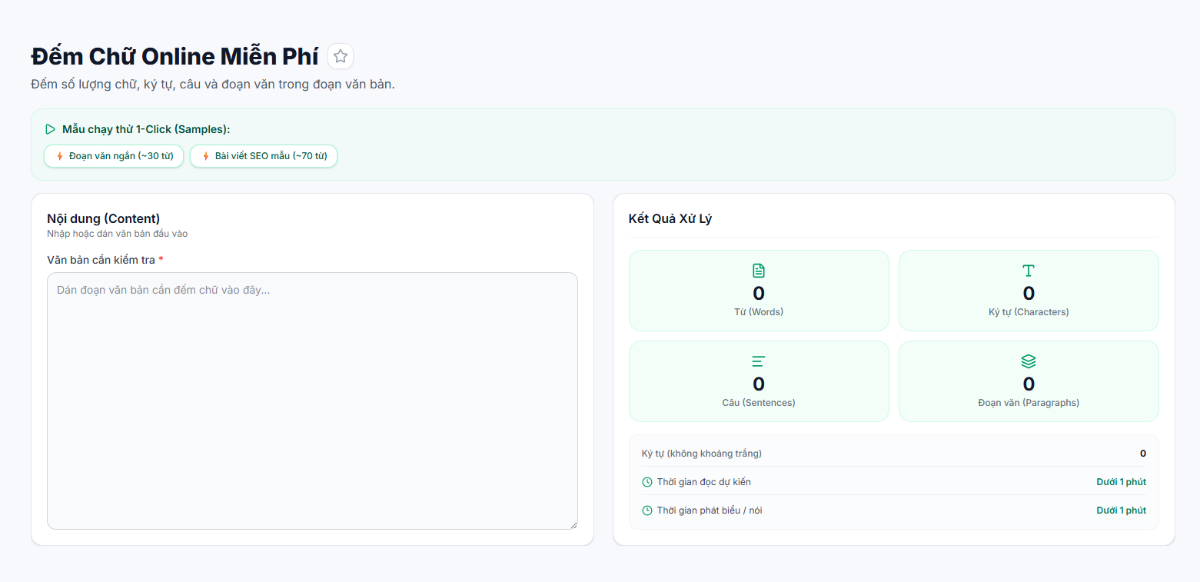
Task: Click the textarea resize handle corner
Action: pyautogui.click(x=572, y=524)
